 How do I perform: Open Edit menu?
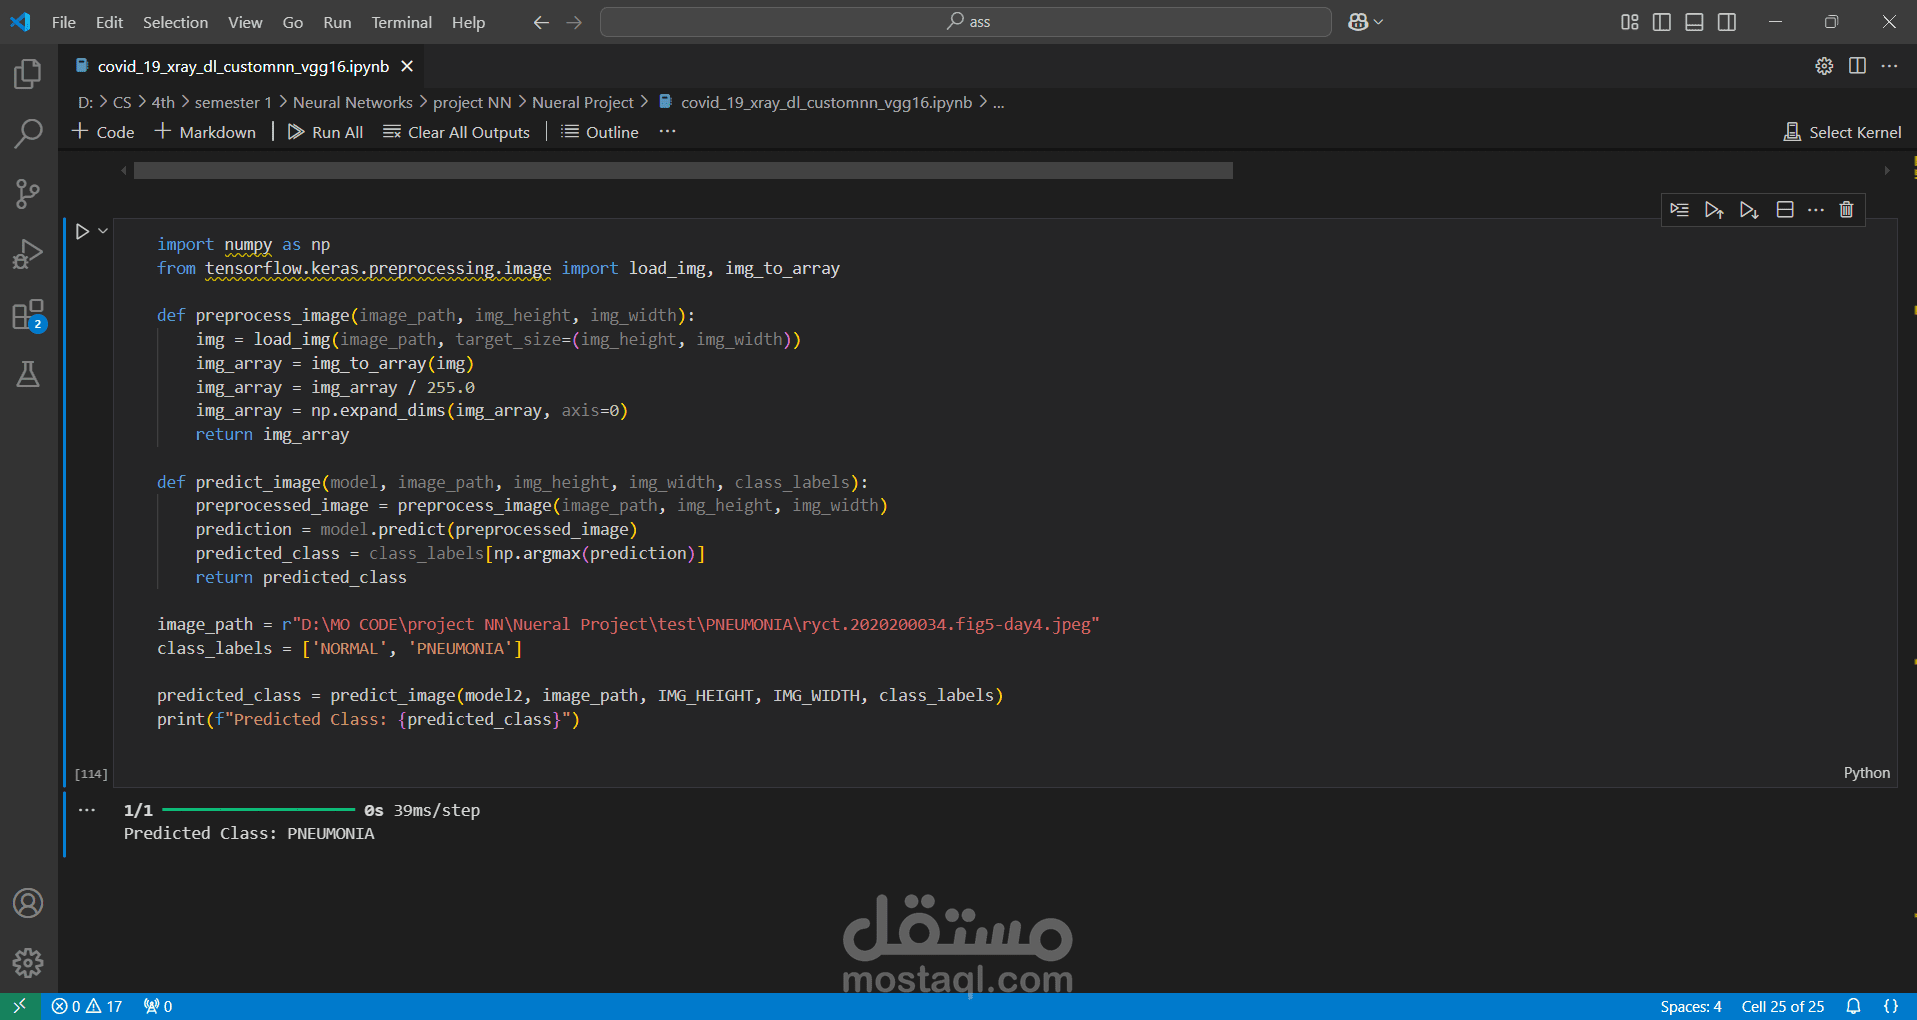[109, 22]
